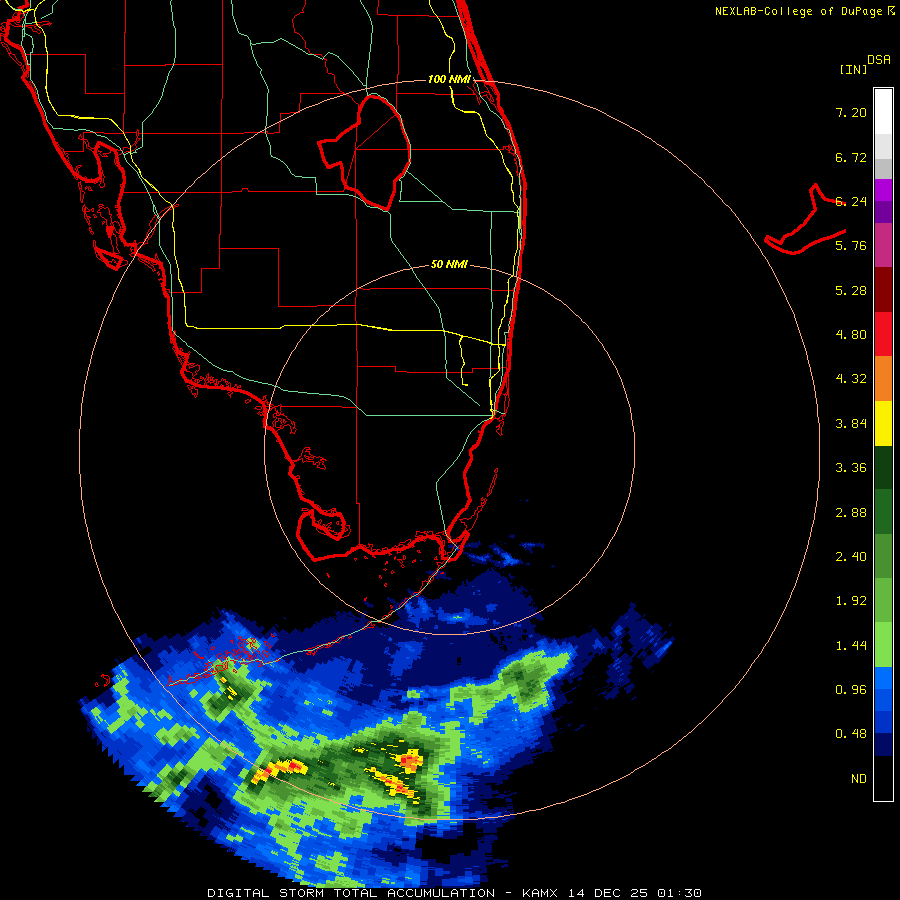This screenshot has height=900, width=900.
Task: Pick the white swatch at legend top
Action: coord(883,112)
